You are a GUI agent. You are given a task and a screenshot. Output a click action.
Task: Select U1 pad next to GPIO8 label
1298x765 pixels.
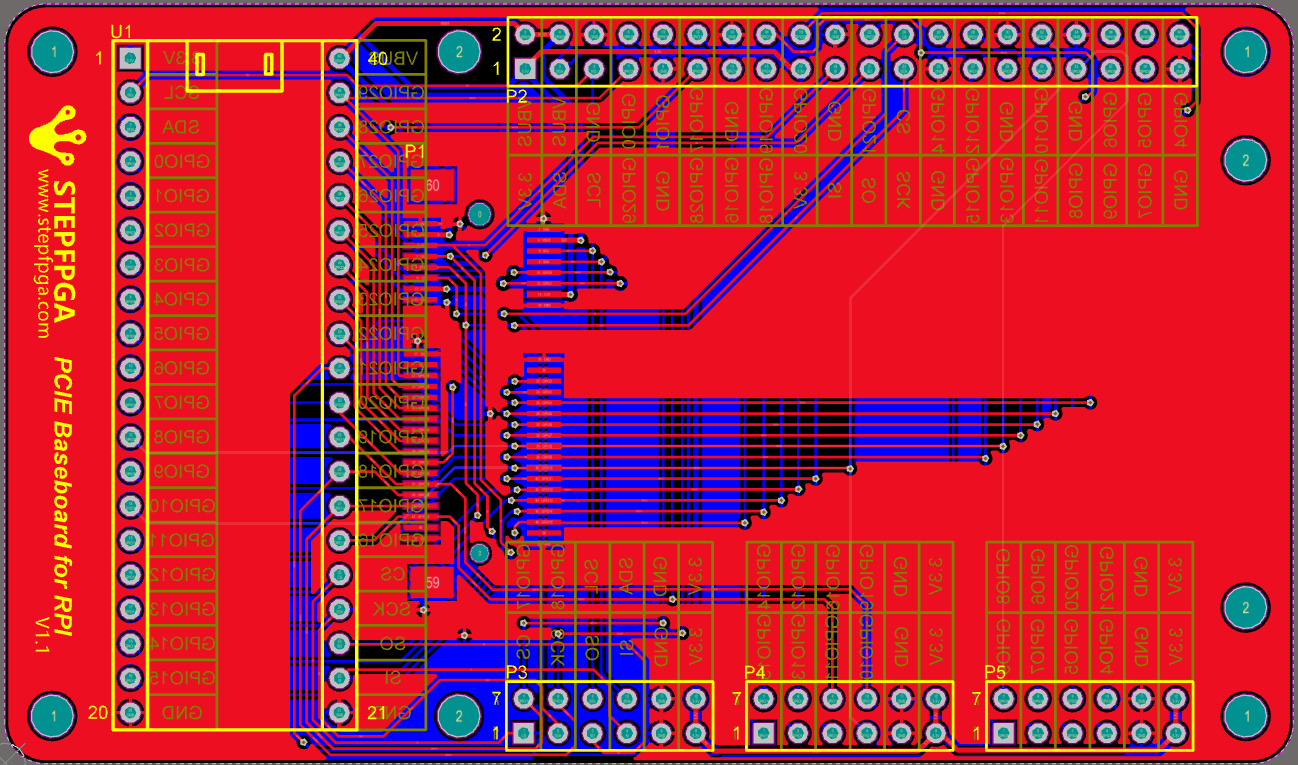(130, 437)
